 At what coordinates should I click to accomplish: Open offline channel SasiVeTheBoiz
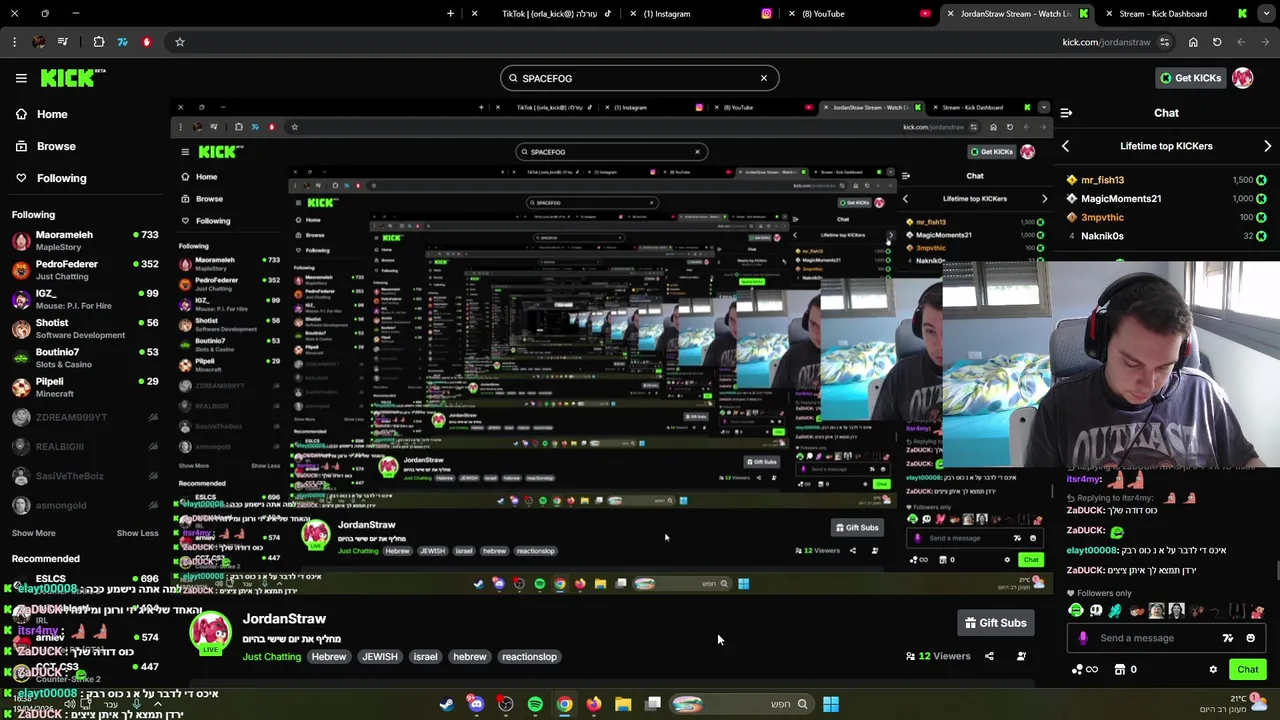pos(85,476)
